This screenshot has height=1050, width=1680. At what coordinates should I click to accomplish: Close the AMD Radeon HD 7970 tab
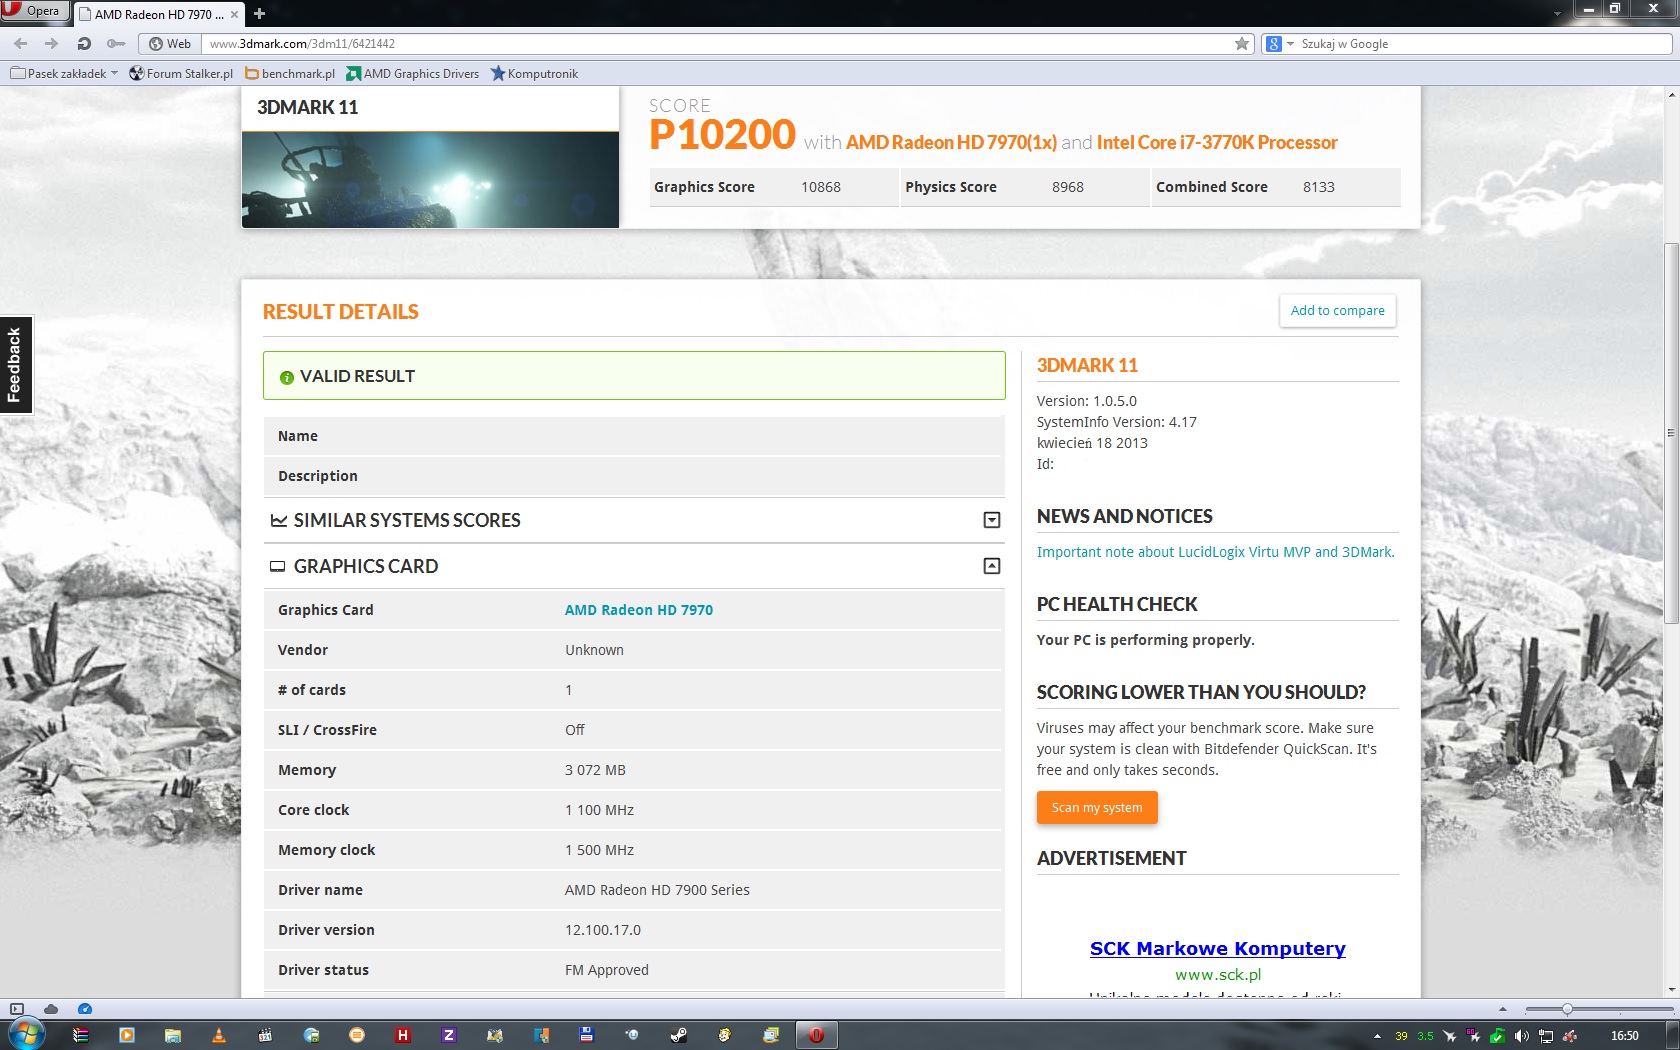click(234, 15)
